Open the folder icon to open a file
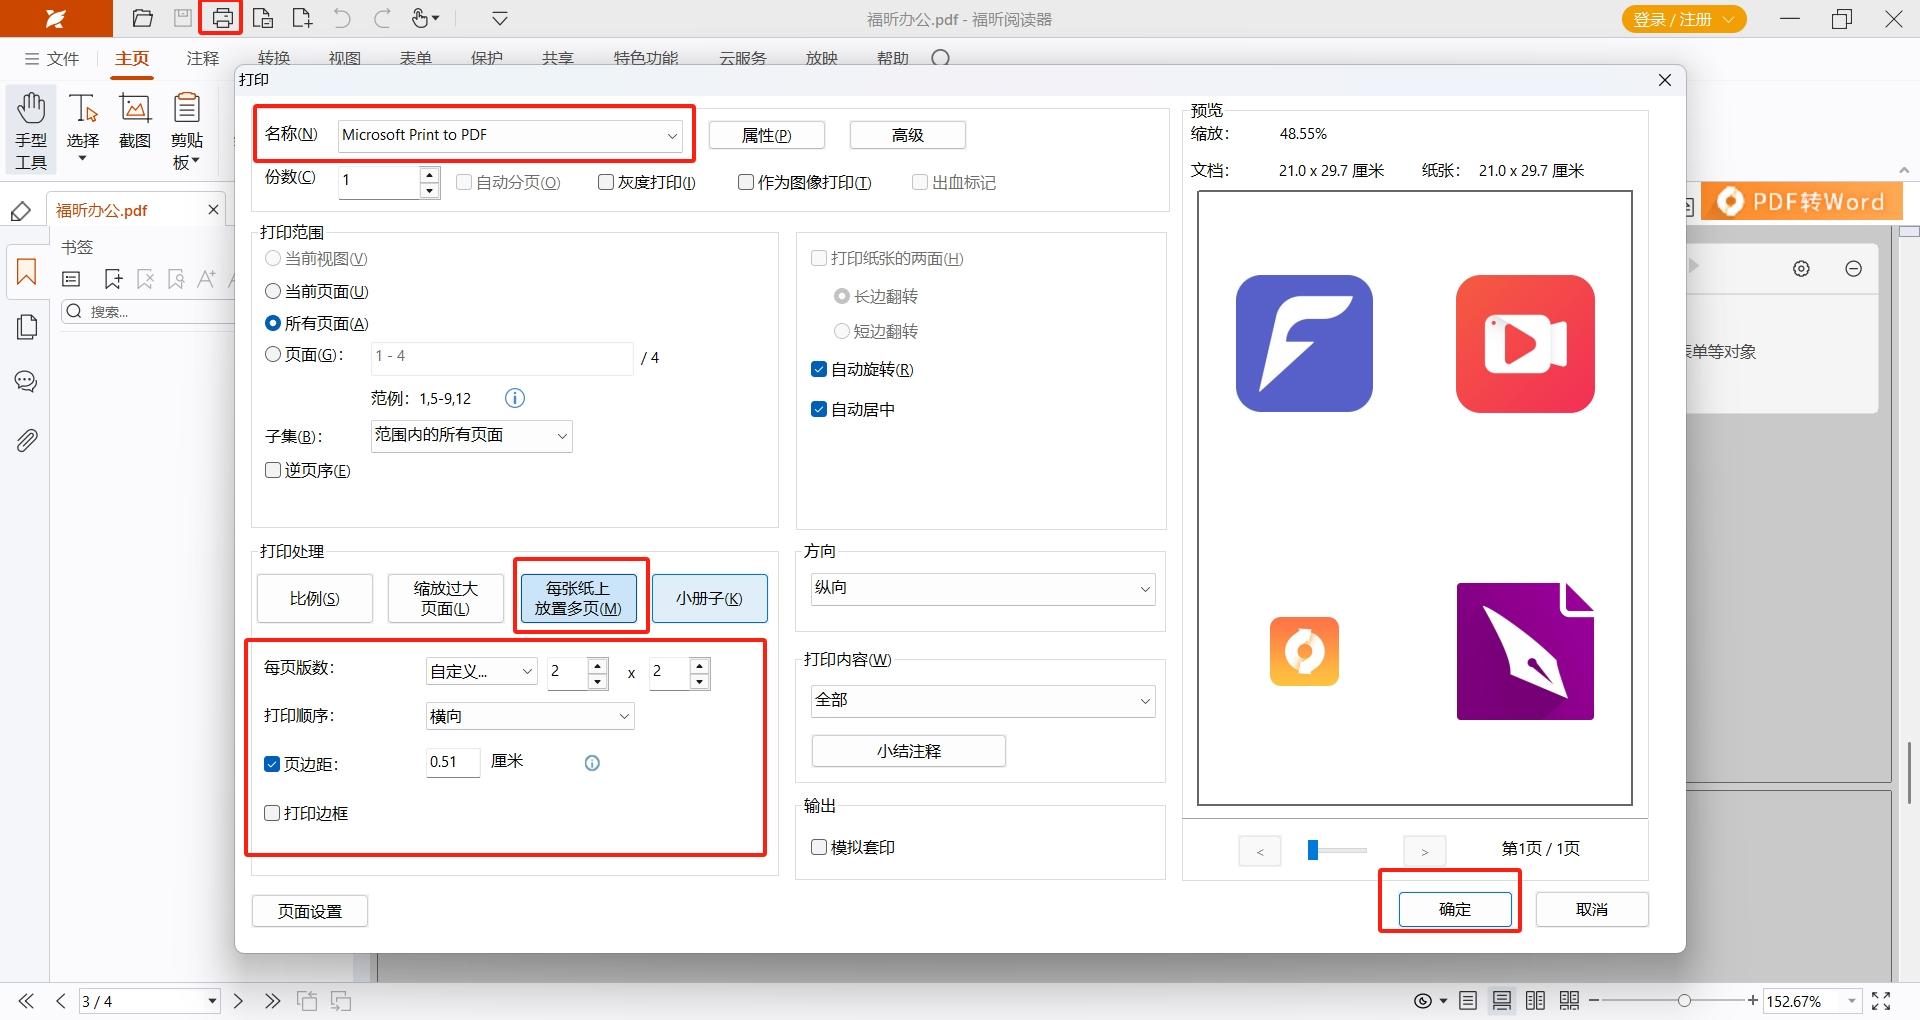This screenshot has height=1020, width=1920. tap(143, 18)
